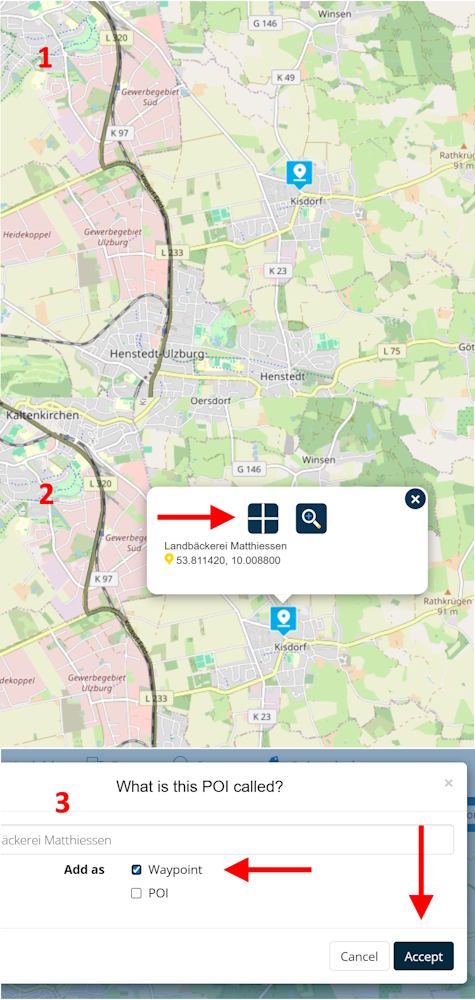Click the L 320 road shield in the upper map
Image resolution: width=475 pixels, height=1000 pixels.
coord(117,38)
